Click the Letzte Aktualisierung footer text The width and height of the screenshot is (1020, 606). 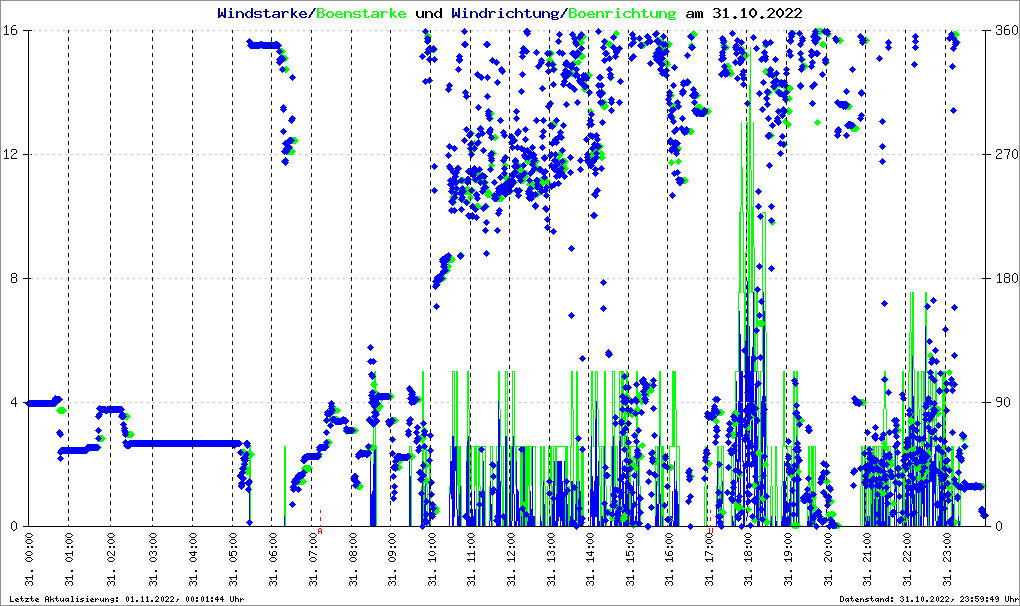point(123,599)
